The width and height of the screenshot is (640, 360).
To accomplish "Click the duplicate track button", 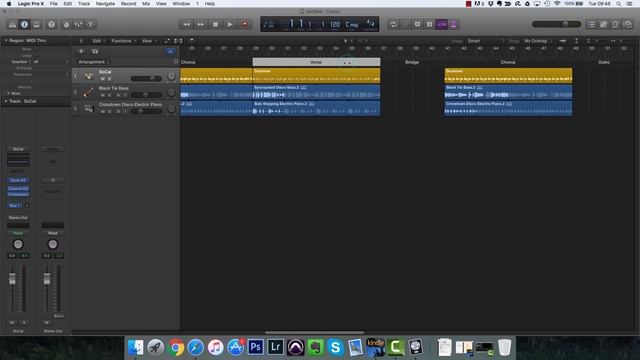I will [95, 51].
